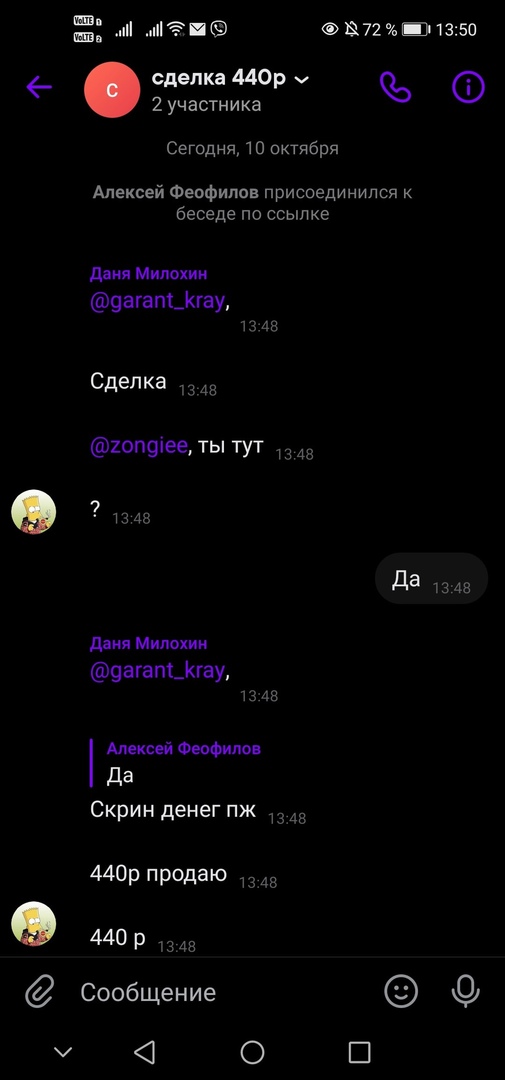
Task: Tap the sender name Даня Милохин at top
Action: 148,274
